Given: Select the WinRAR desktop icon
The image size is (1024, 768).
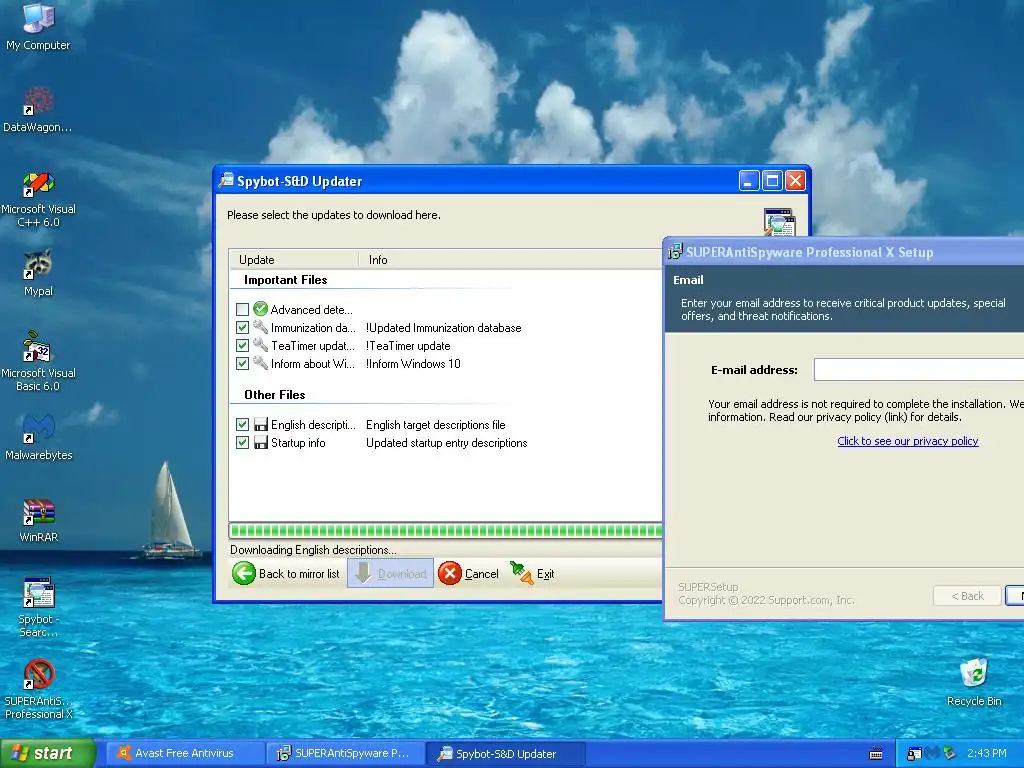Looking at the screenshot, I should click(x=38, y=520).
